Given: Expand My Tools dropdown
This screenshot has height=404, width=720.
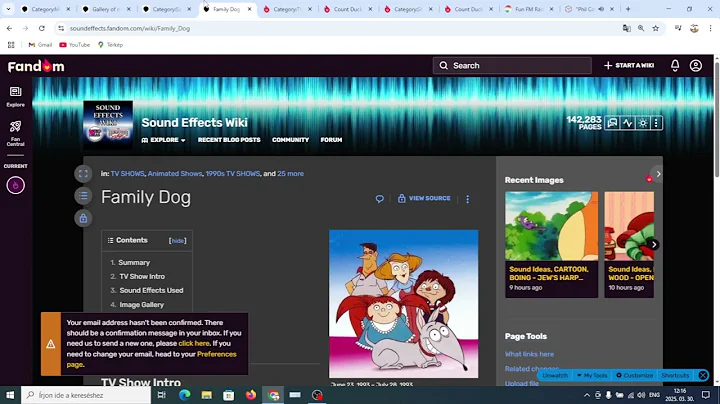Looking at the screenshot, I should 592,376.
